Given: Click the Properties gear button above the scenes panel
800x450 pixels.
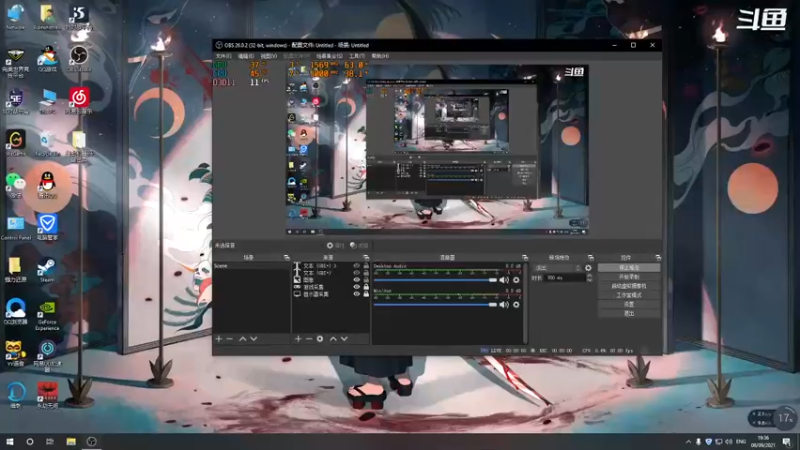Looking at the screenshot, I should 336,245.
